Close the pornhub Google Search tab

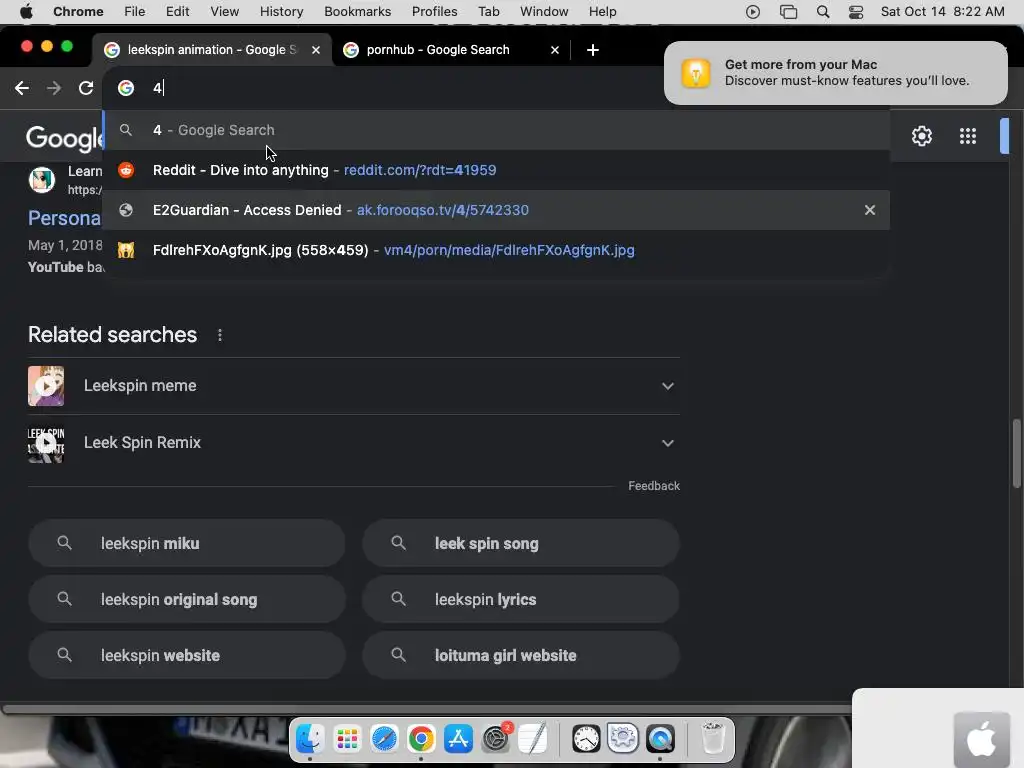(x=554, y=50)
